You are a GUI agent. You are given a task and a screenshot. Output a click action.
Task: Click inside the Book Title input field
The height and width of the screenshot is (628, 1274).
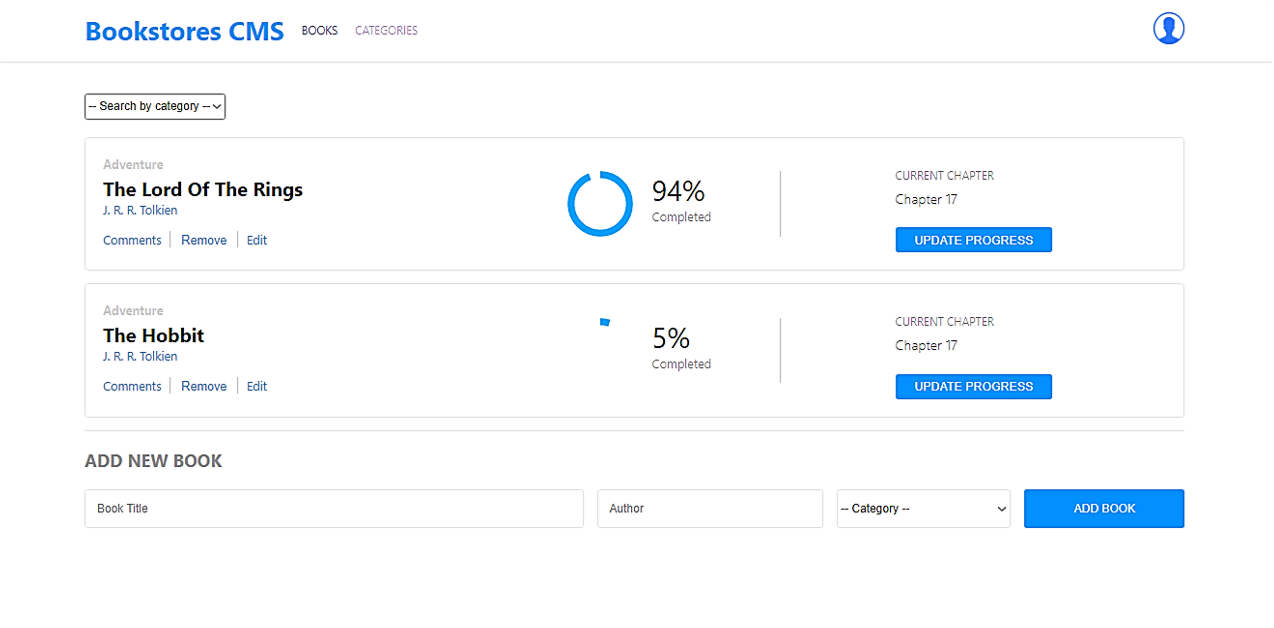[333, 508]
